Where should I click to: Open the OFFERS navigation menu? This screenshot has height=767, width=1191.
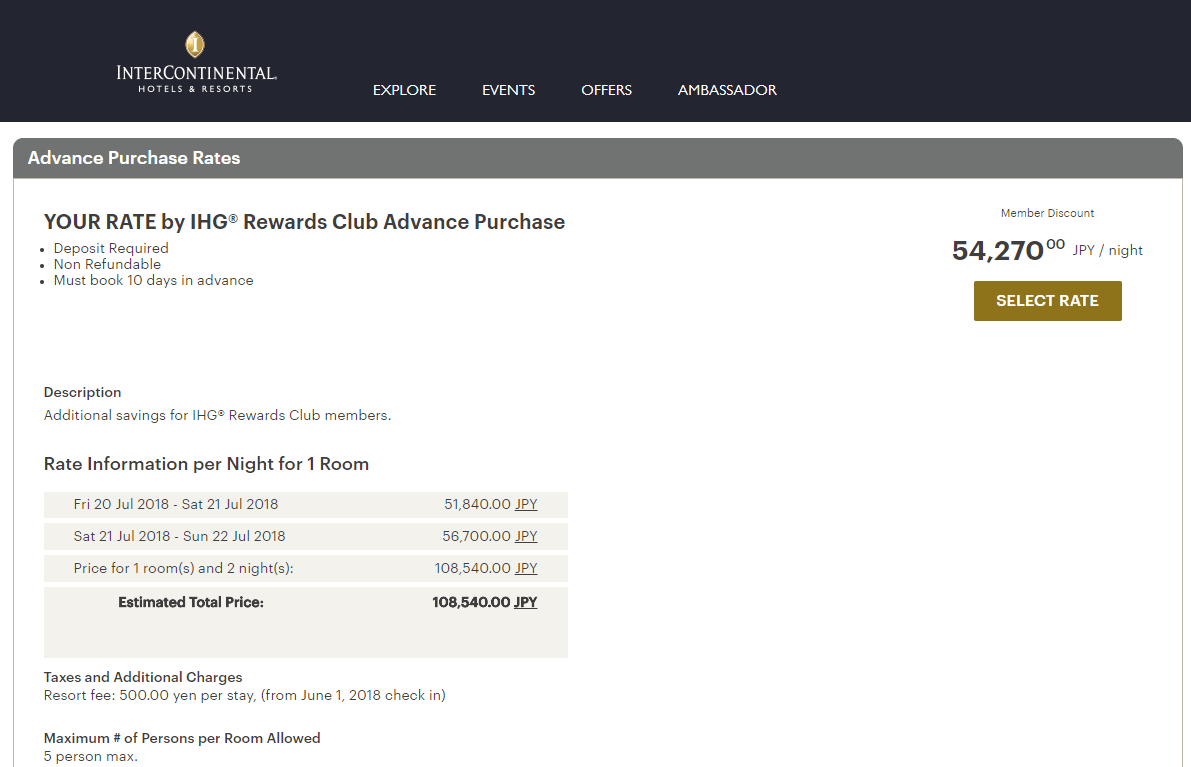[x=606, y=90]
